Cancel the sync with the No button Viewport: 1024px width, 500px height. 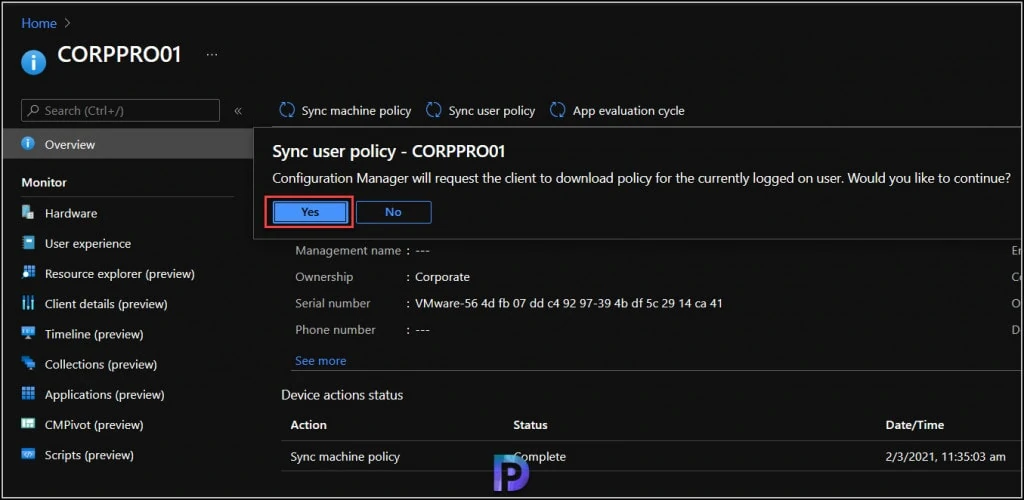394,212
